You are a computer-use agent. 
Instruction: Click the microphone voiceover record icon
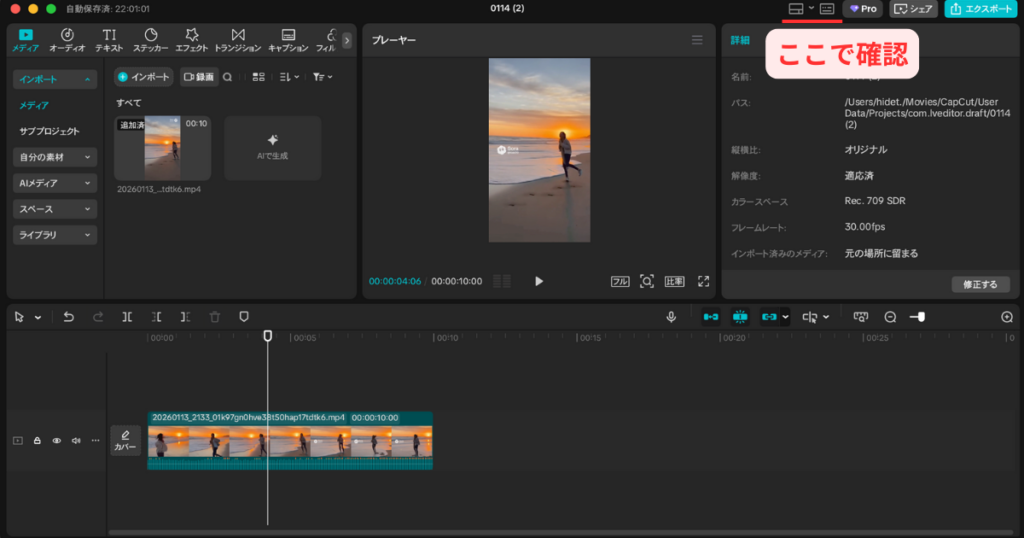click(672, 317)
